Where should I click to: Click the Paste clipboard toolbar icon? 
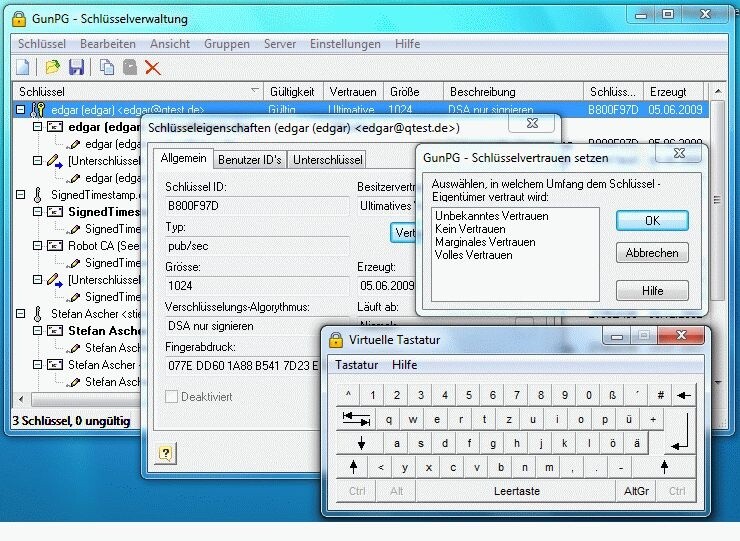[x=130, y=67]
